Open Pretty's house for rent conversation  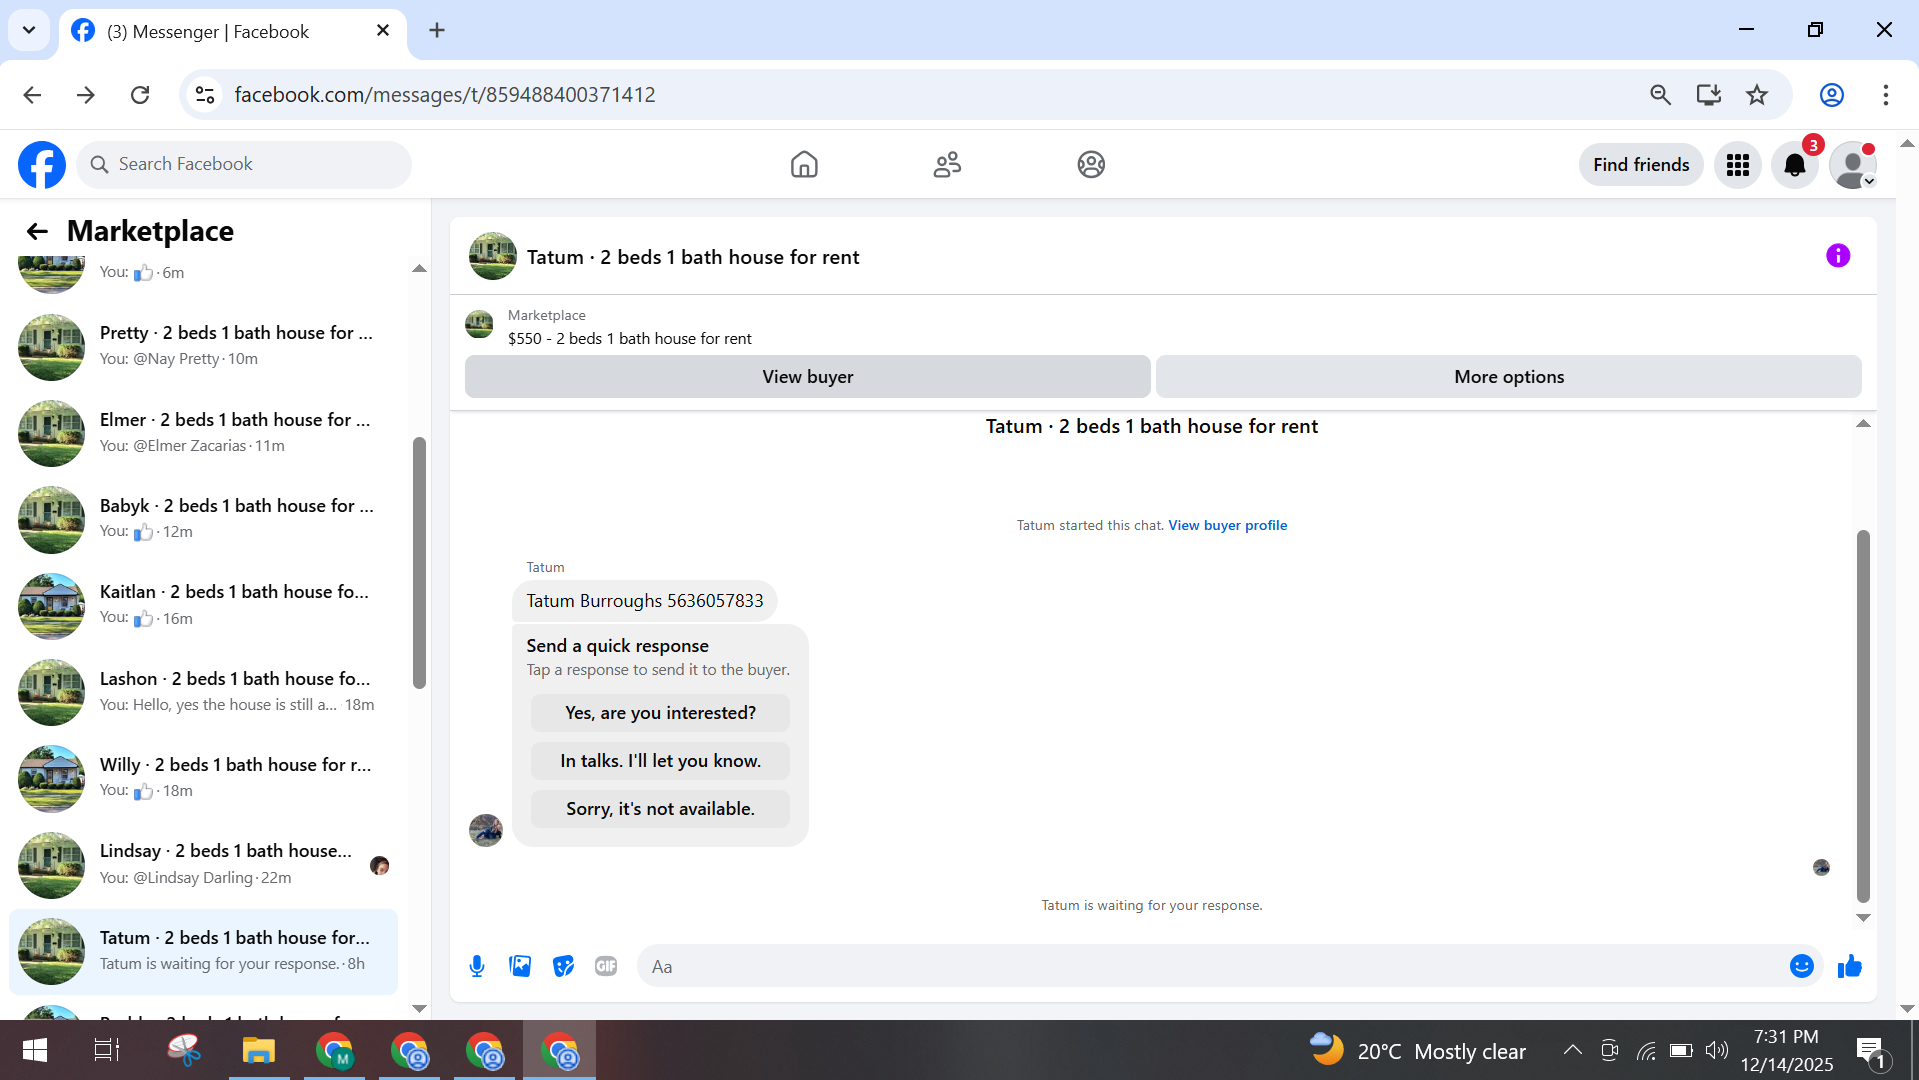click(204, 346)
